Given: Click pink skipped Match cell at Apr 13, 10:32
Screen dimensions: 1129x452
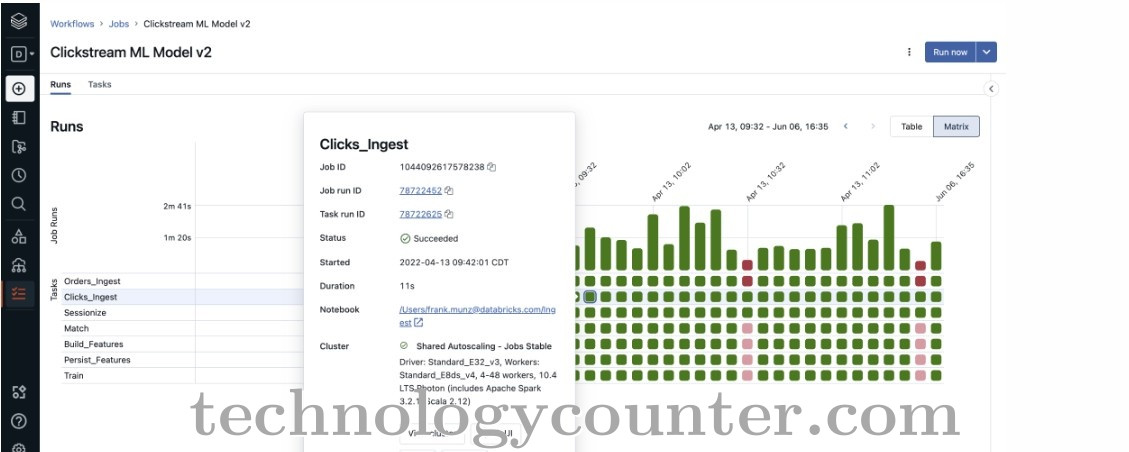Looking at the screenshot, I should [x=747, y=328].
